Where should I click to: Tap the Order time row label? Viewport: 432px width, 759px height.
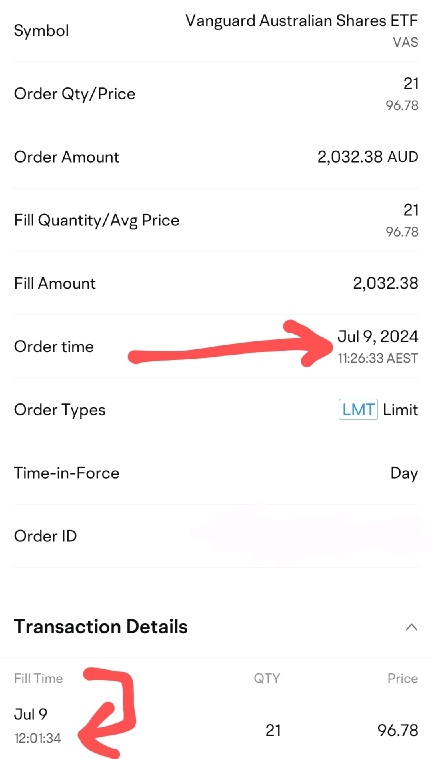click(x=54, y=347)
